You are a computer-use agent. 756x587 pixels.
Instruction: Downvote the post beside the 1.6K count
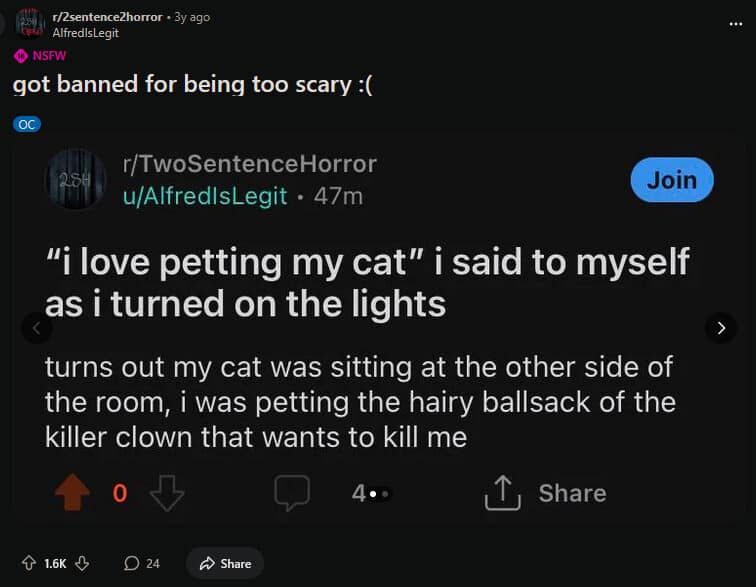tap(83, 563)
